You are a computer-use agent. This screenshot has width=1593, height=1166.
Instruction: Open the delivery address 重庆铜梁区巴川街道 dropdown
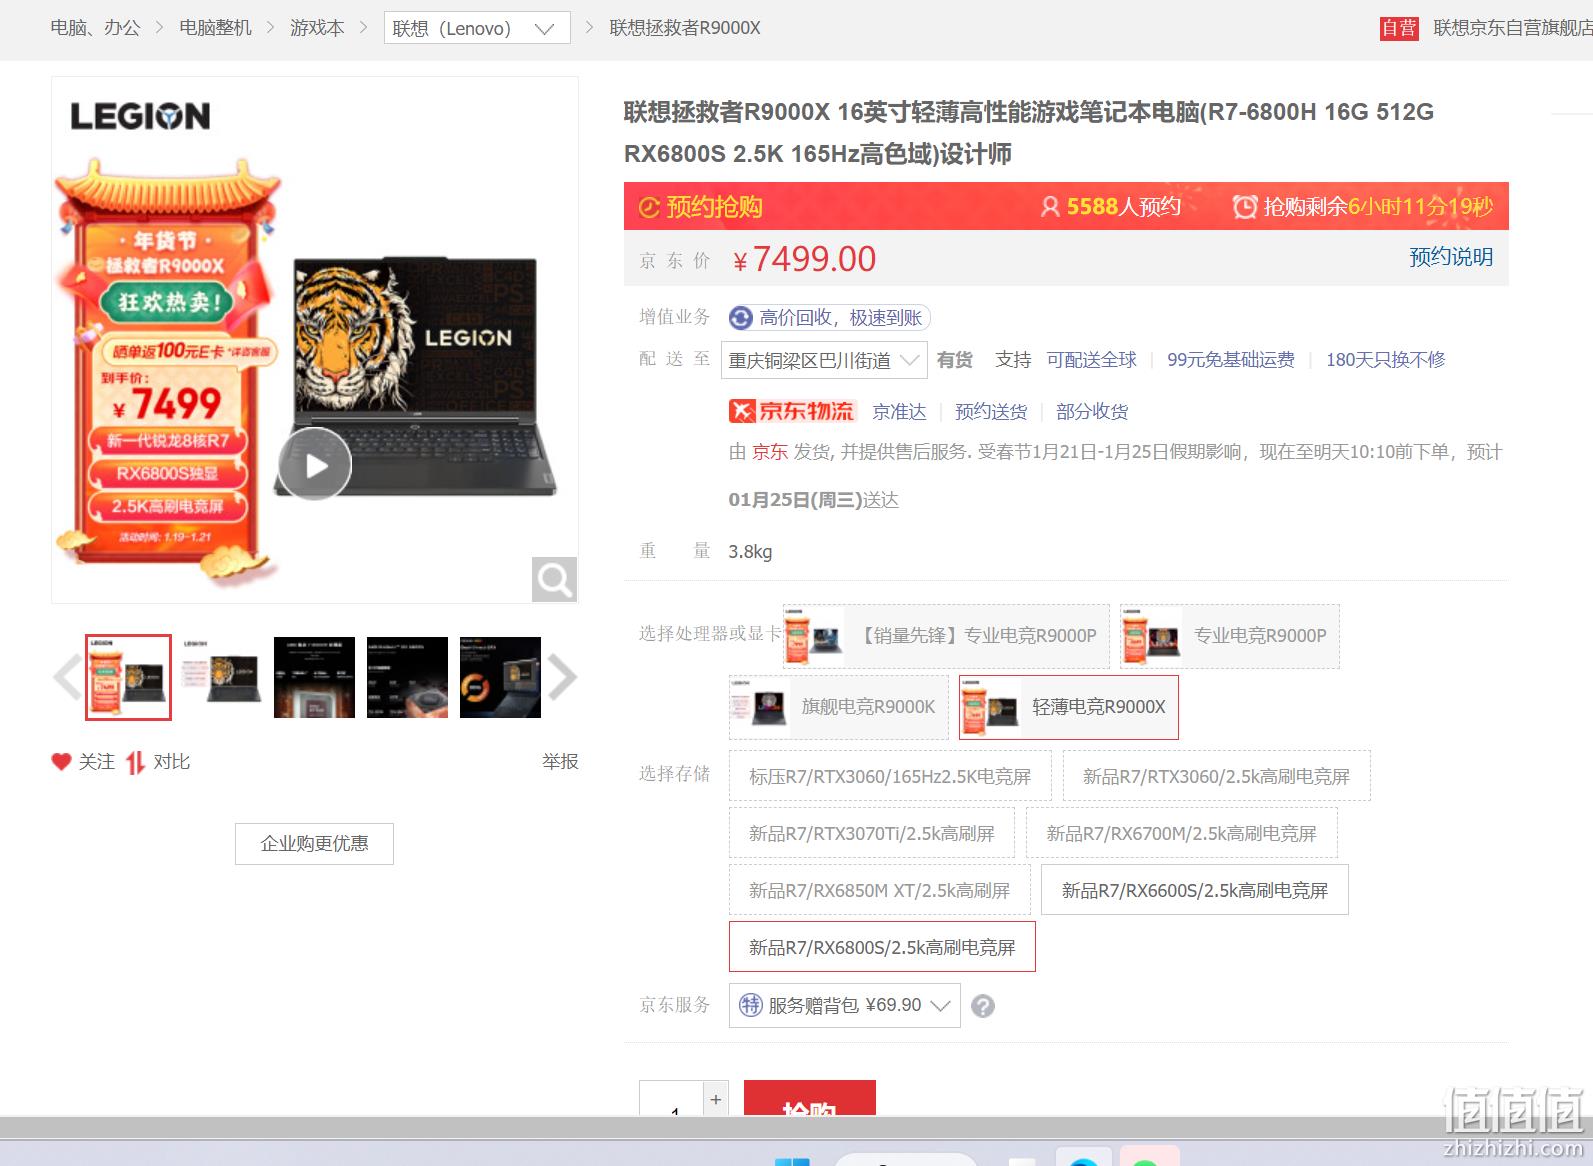(824, 360)
